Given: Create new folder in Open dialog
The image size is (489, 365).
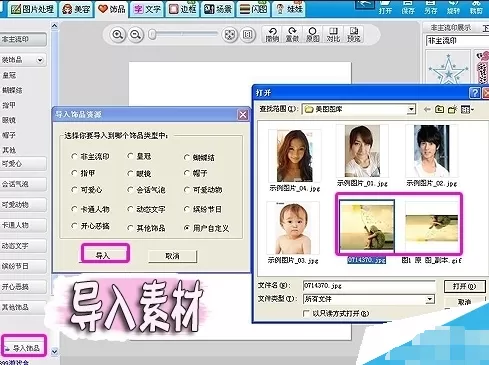Looking at the screenshot, I should pyautogui.click(x=452, y=109).
